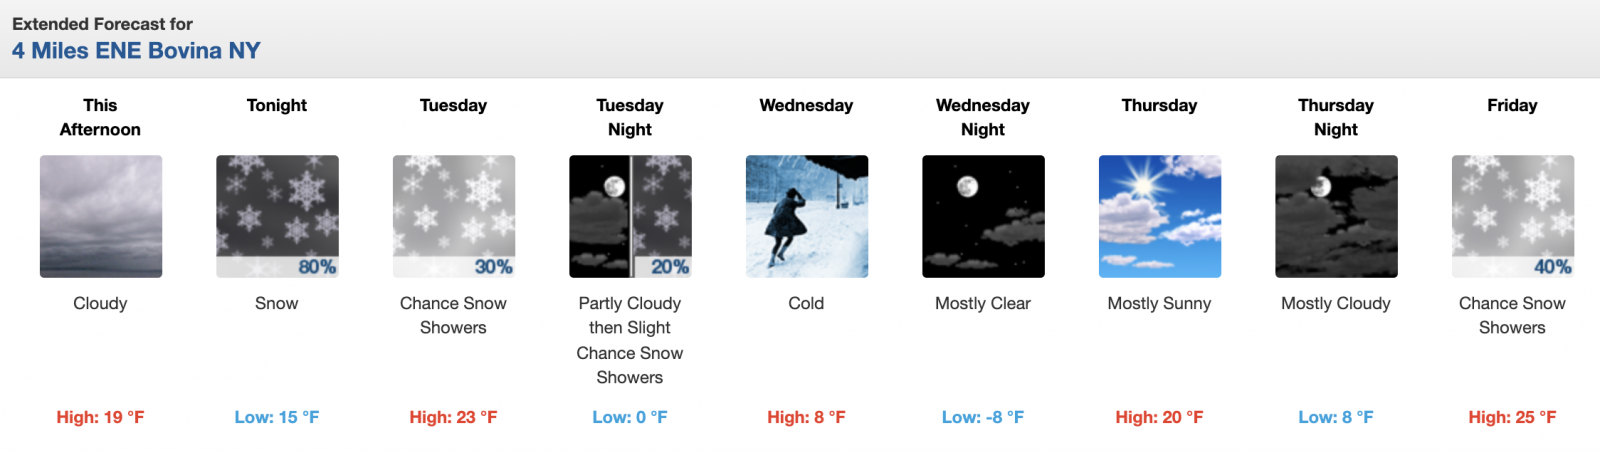Select Wednesday's Cold blizzard icon
This screenshot has height=453, width=1600.
(806, 216)
